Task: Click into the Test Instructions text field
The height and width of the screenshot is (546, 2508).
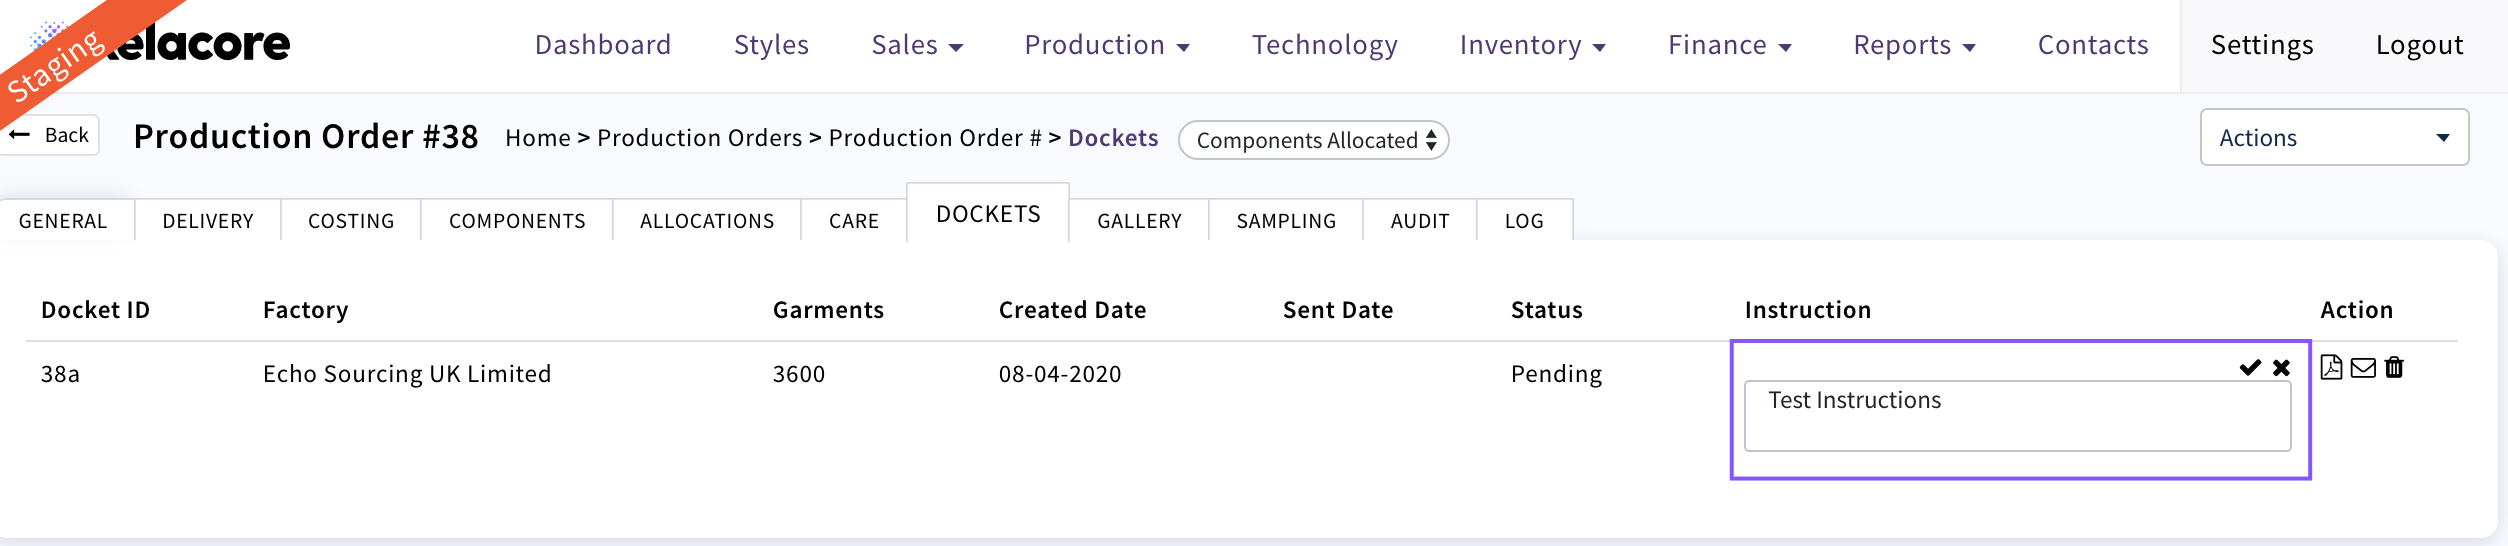Action: [x=2016, y=415]
